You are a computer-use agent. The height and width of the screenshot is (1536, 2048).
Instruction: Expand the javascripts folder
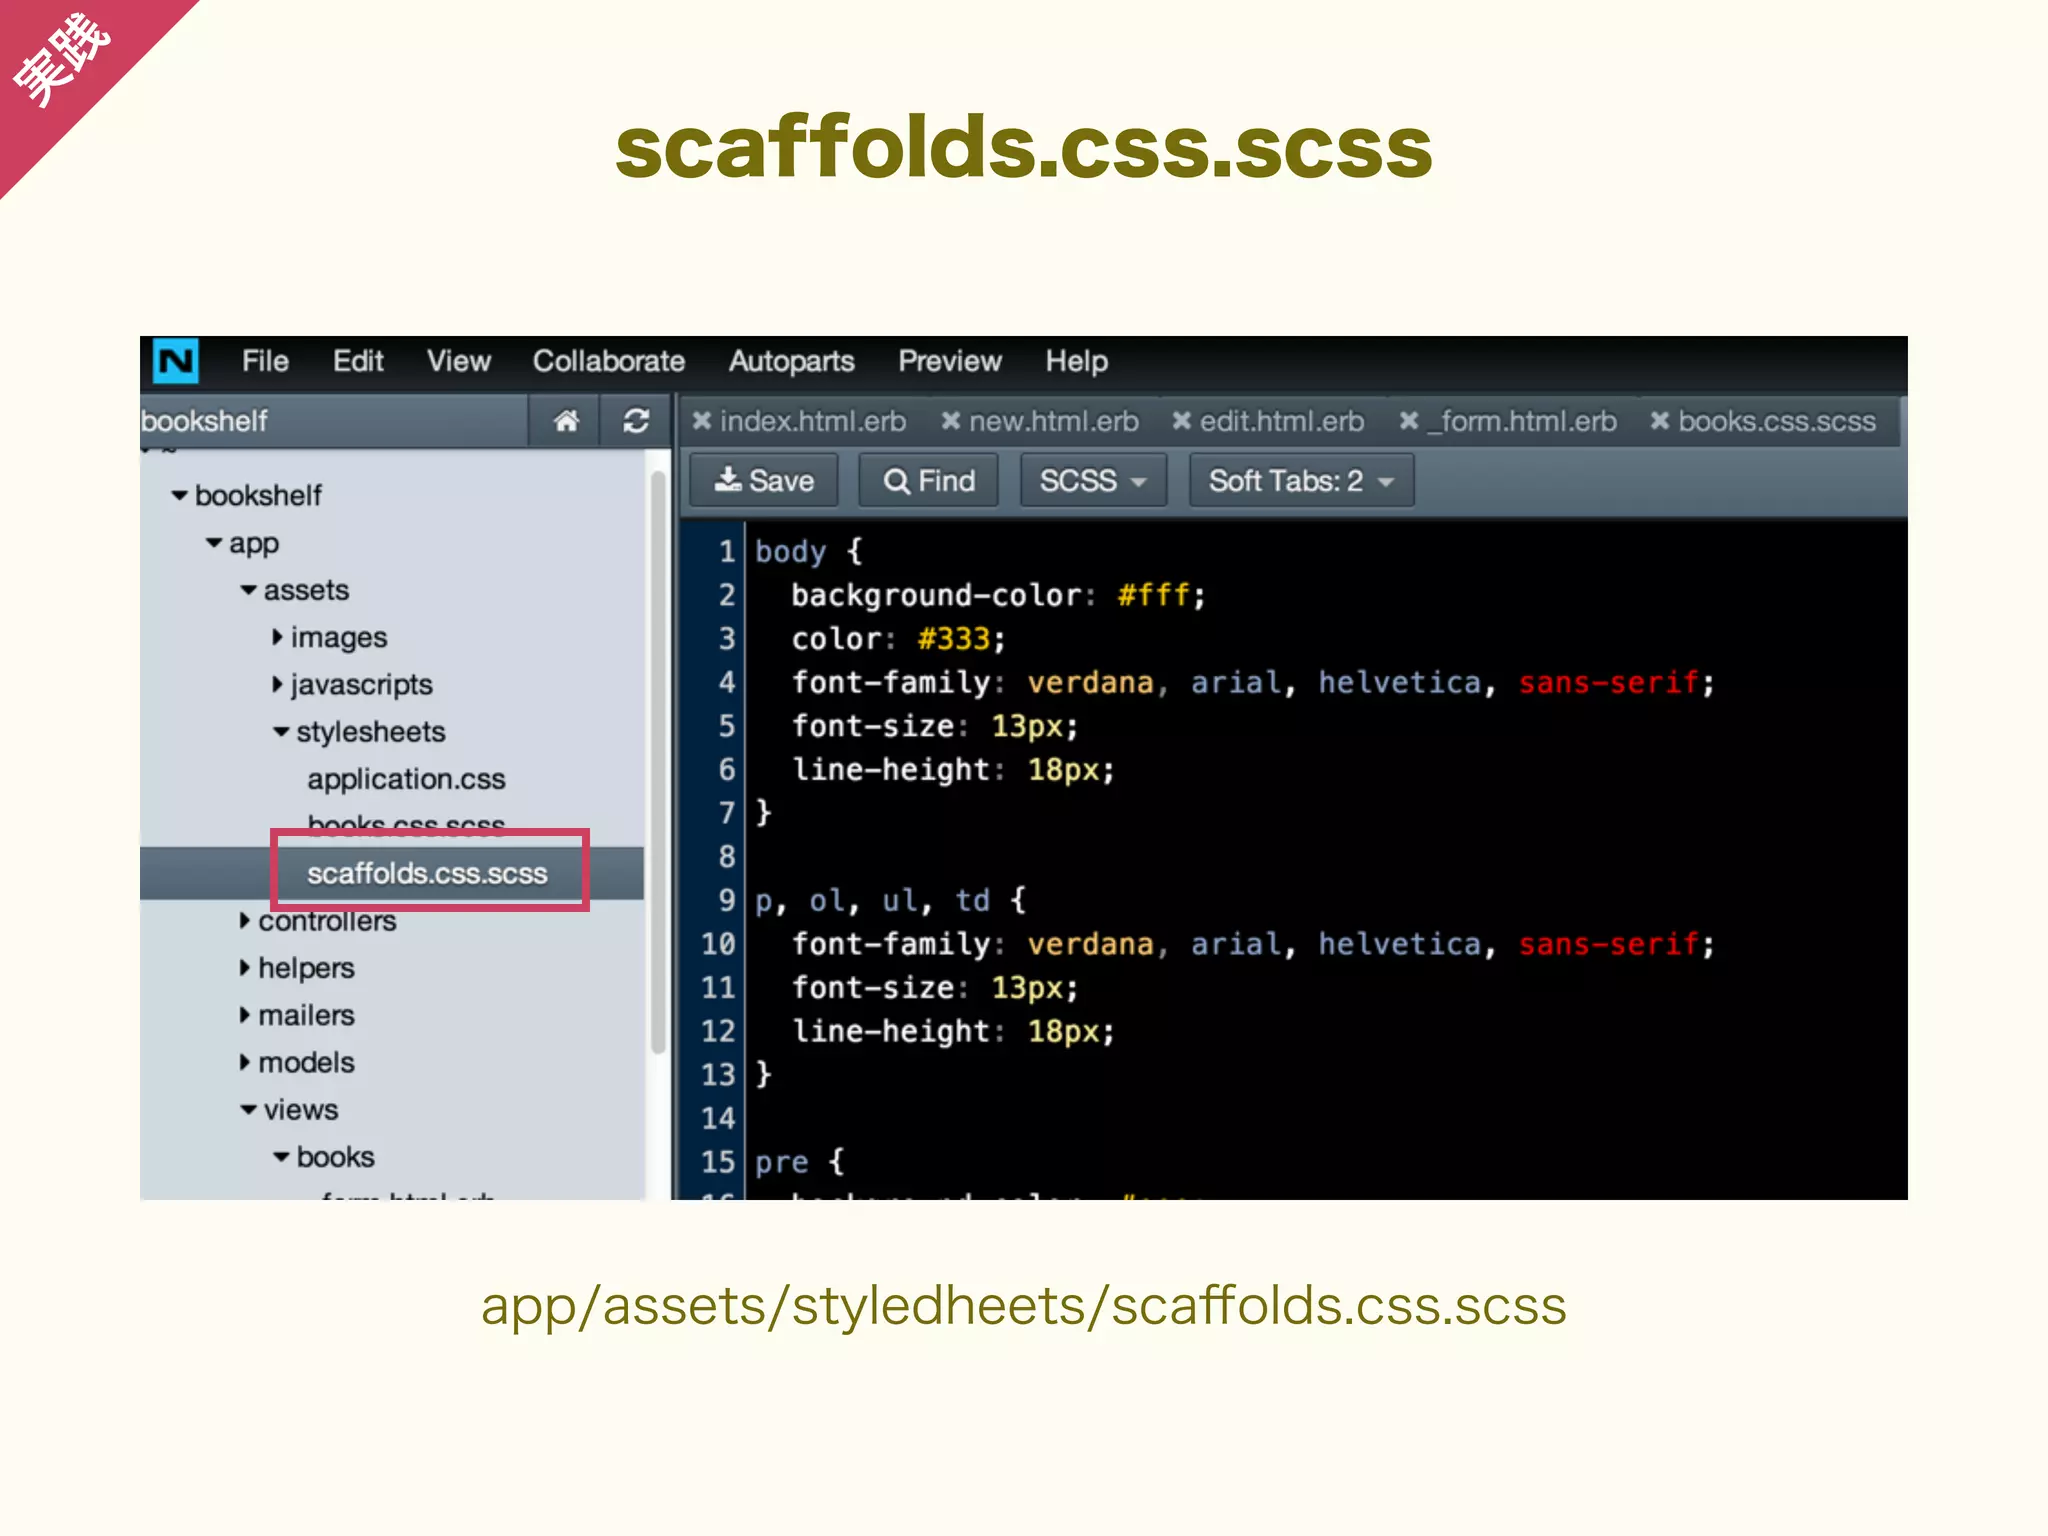point(278,684)
